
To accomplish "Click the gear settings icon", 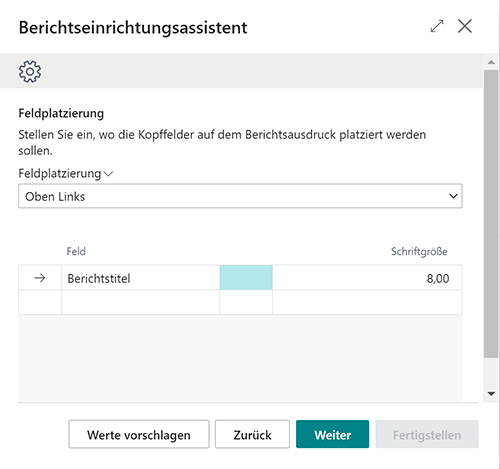I will tap(30, 71).
